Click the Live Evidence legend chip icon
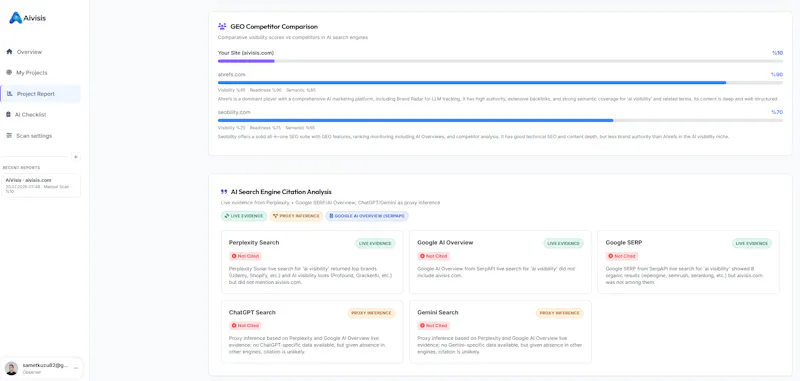This screenshot has width=800, height=381. 227,216
